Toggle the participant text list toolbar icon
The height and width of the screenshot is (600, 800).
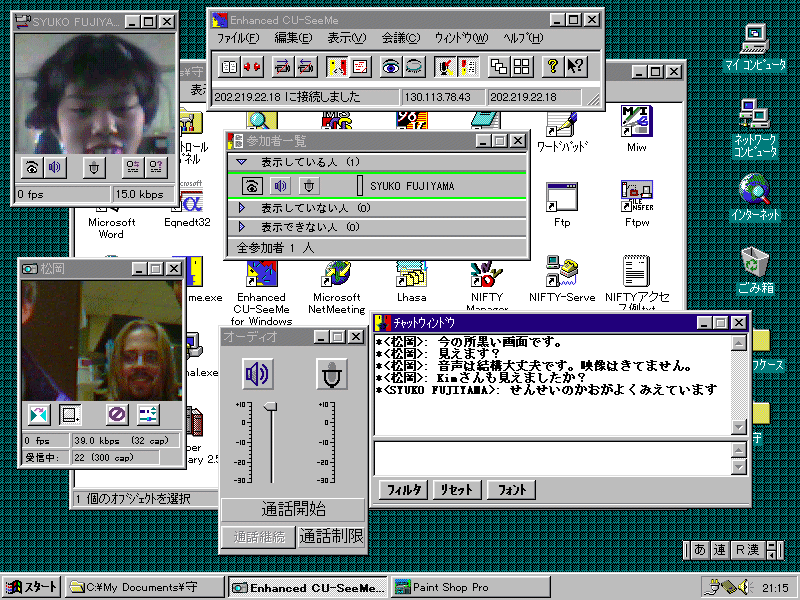click(x=468, y=67)
